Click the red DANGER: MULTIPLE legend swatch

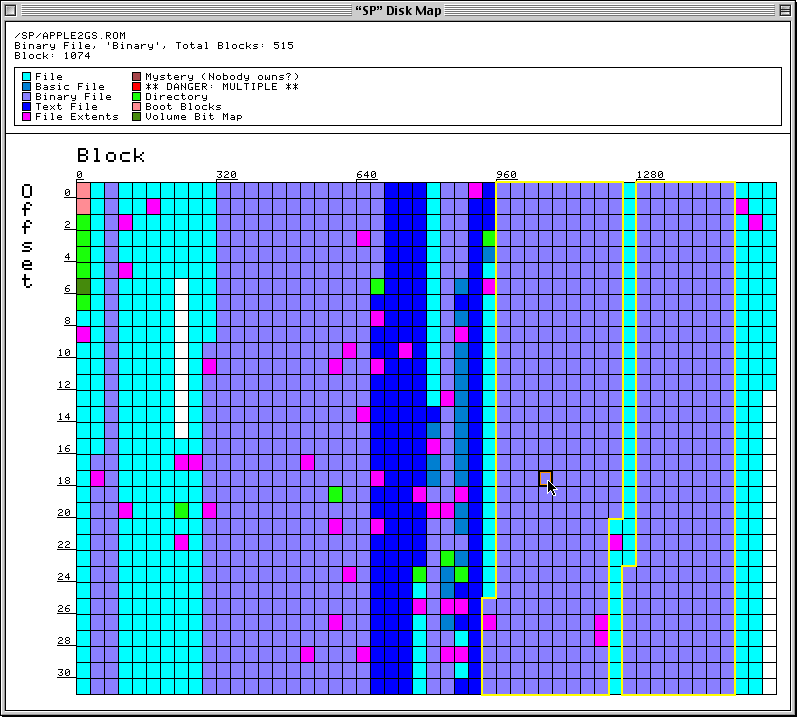click(136, 87)
